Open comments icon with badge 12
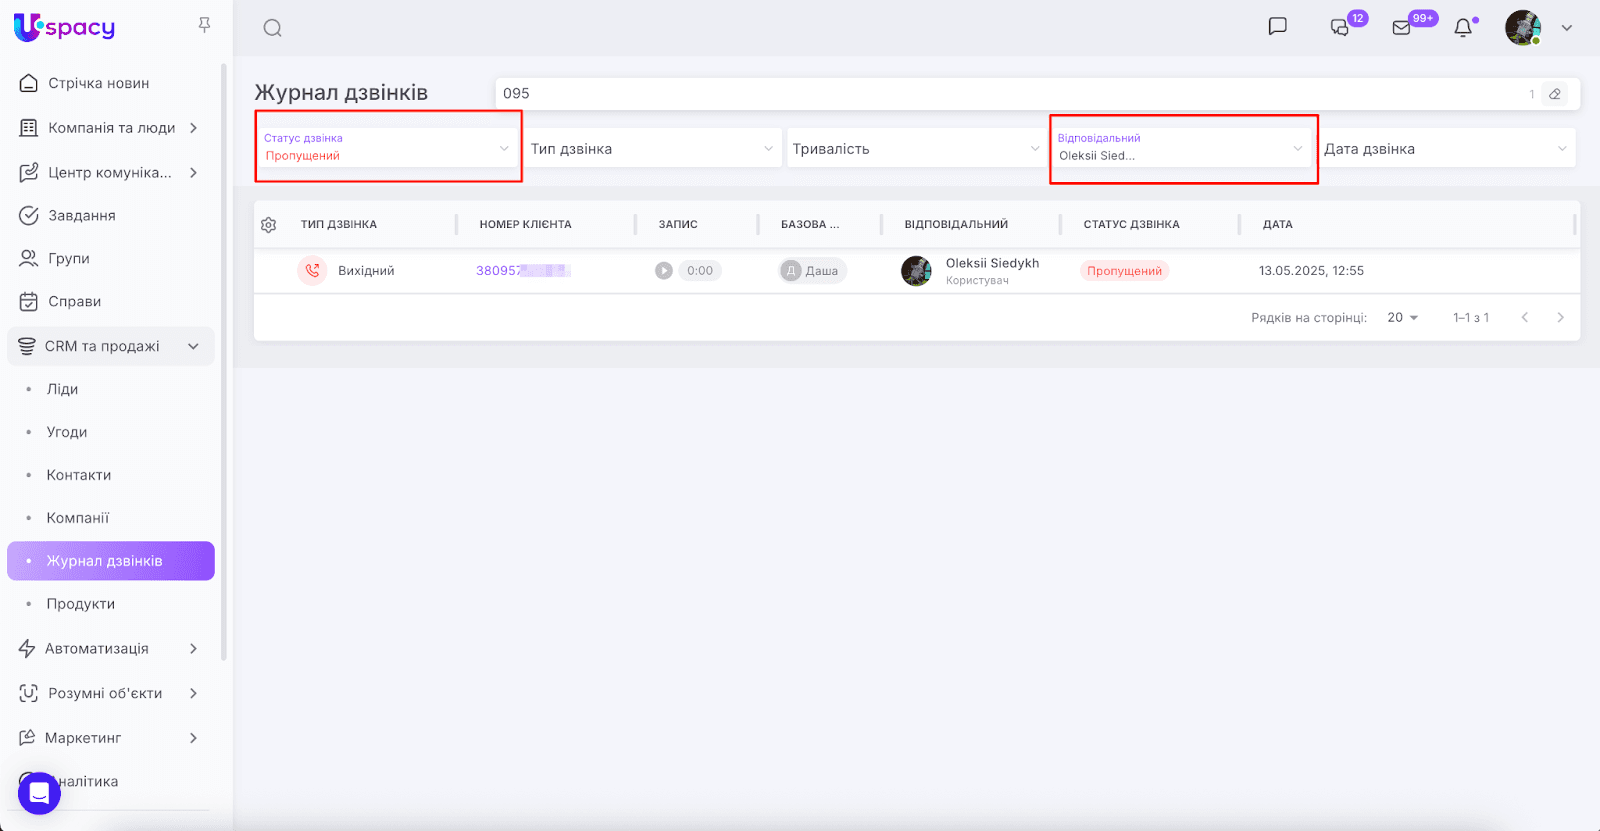Screen dimensions: 1600x831 click(1339, 28)
